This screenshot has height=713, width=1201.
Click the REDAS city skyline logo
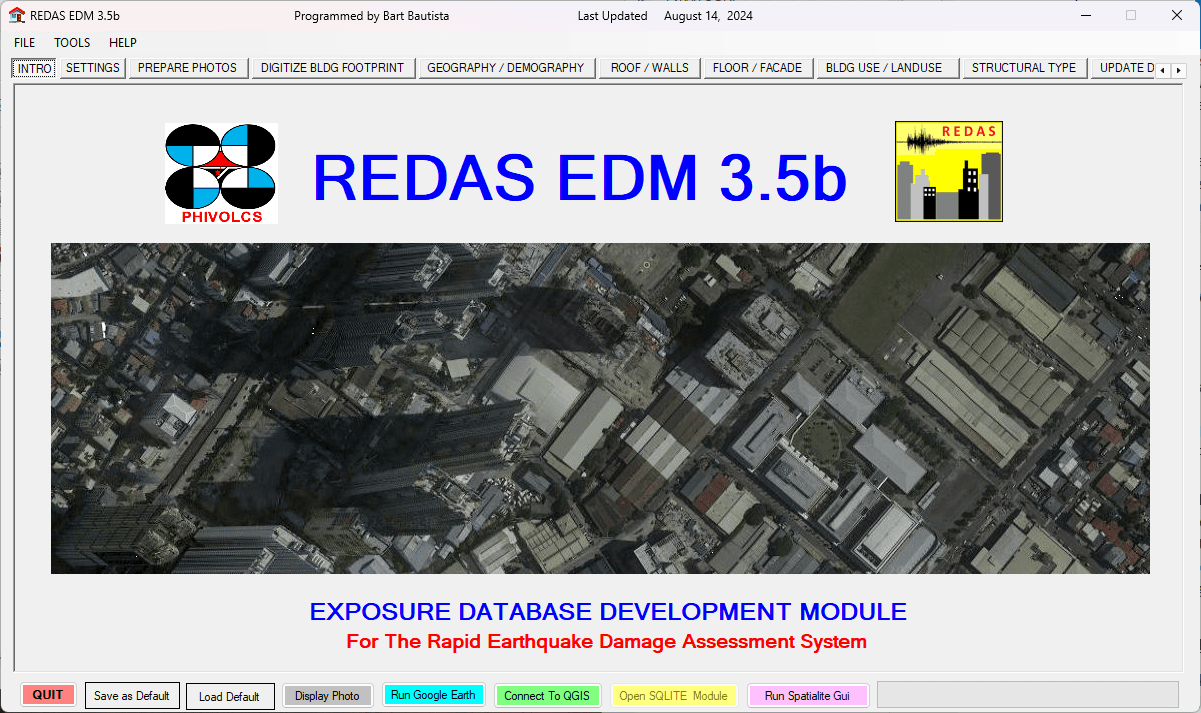click(x=948, y=171)
